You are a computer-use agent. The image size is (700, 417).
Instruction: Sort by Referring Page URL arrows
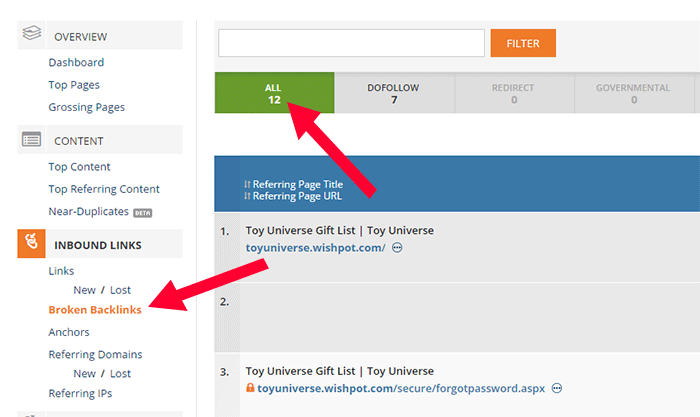click(x=247, y=196)
